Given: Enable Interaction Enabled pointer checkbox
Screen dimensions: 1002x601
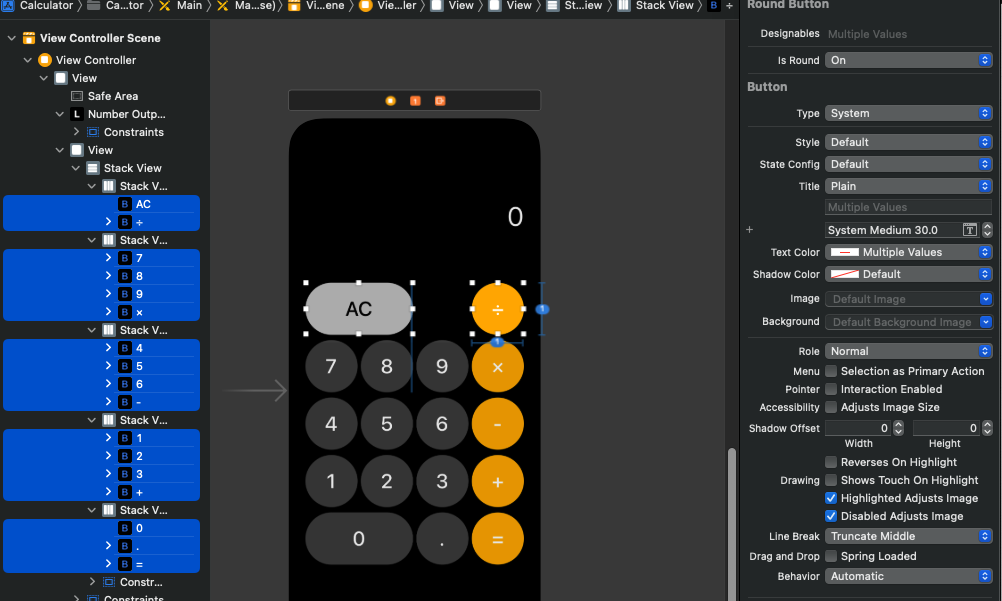Looking at the screenshot, I should [831, 389].
